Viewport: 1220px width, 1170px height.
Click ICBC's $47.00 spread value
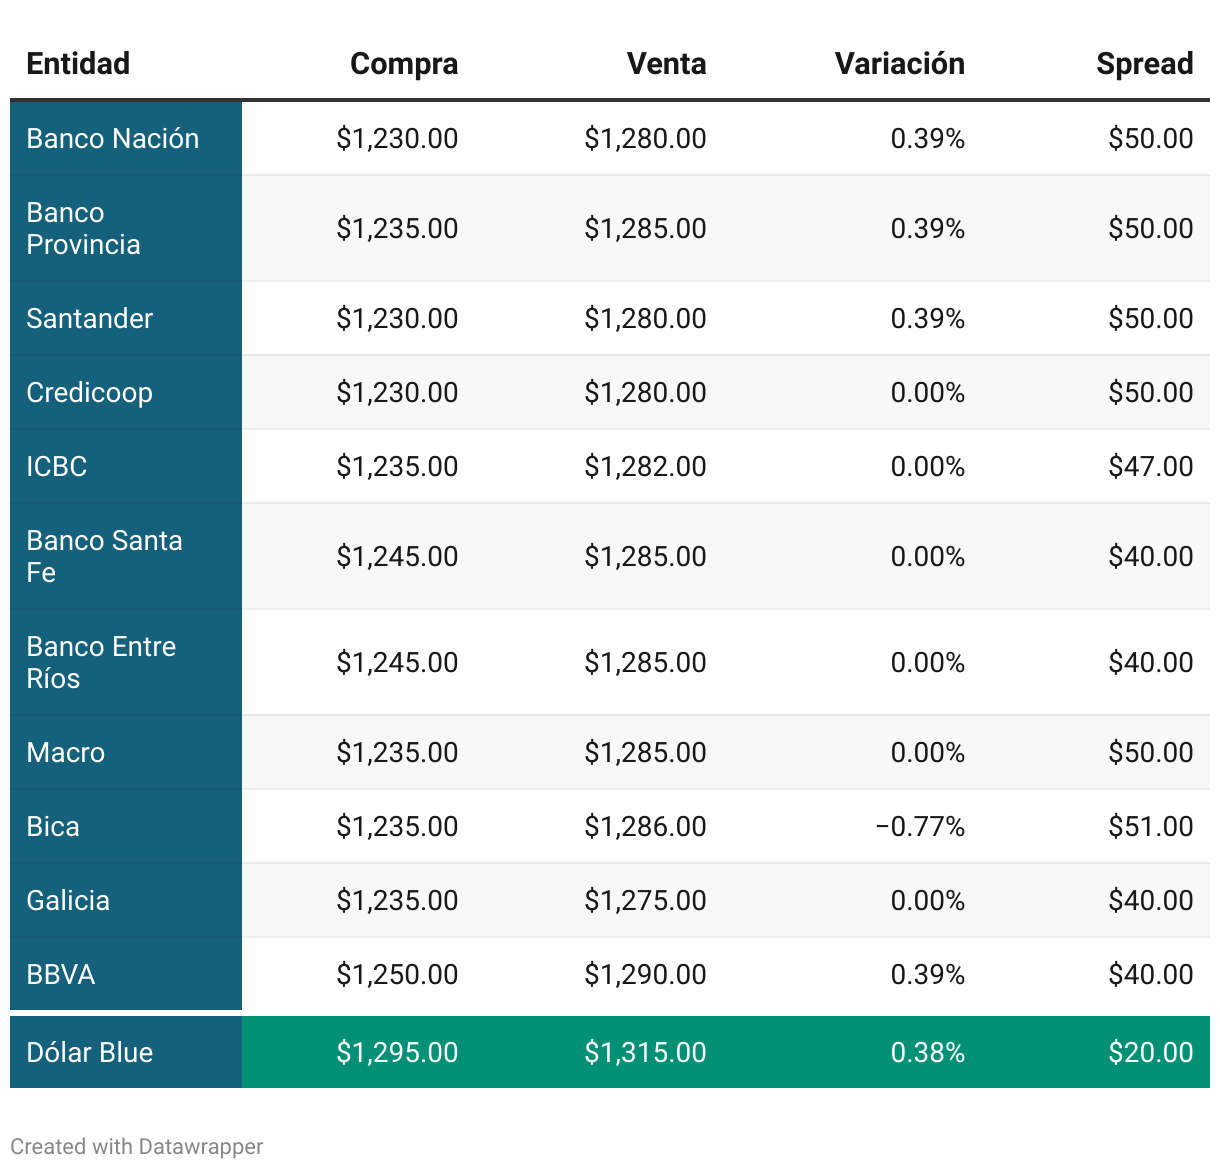click(1150, 467)
